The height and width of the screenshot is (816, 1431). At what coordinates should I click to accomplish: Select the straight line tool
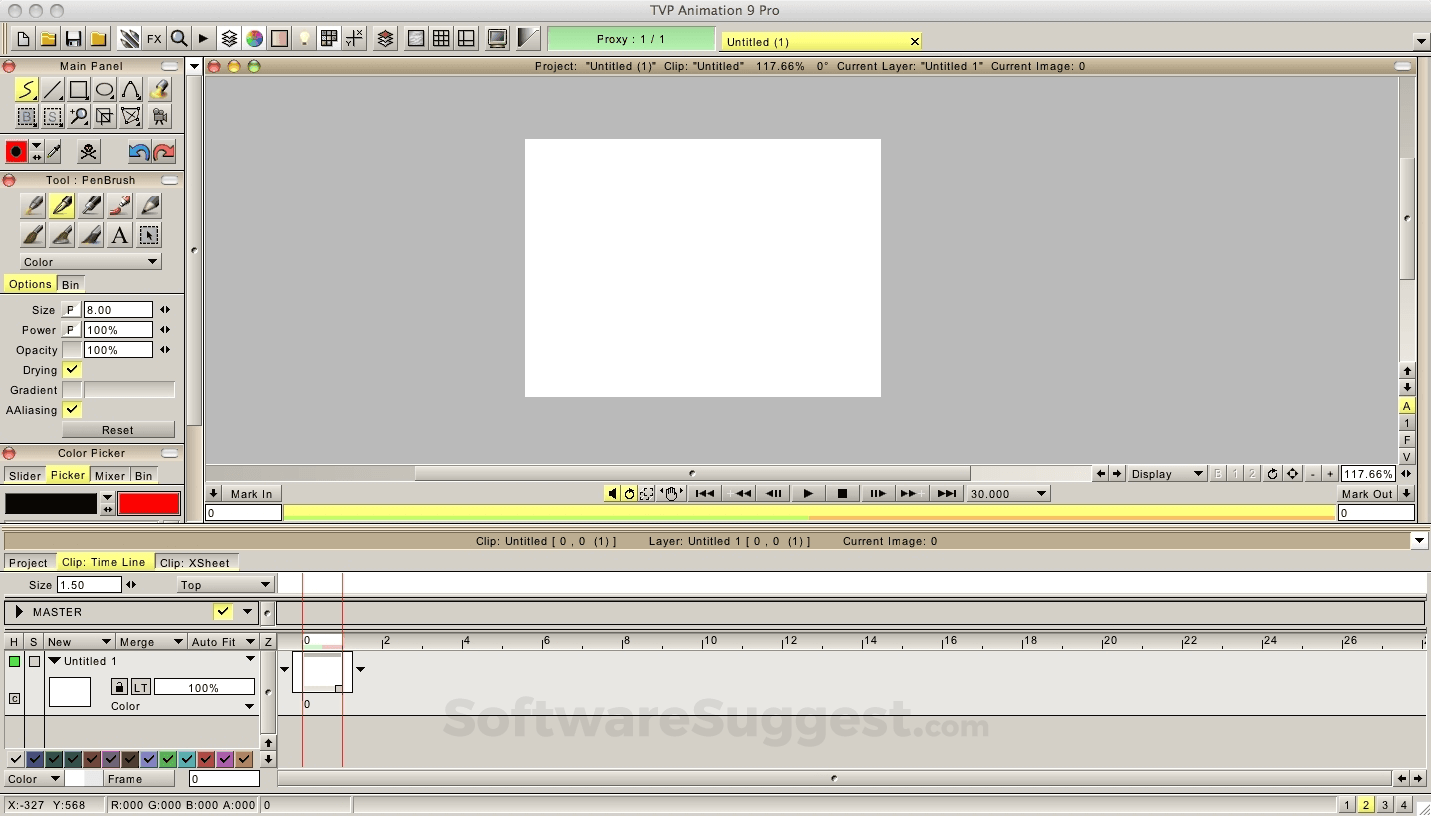(x=53, y=90)
